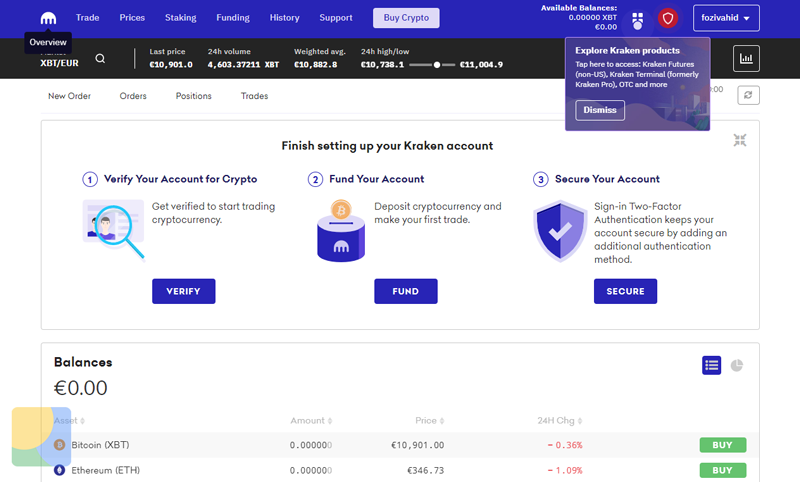Image resolution: width=800 pixels, height=482 pixels.
Task: Sort balances by Amount column
Action: pos(311,421)
